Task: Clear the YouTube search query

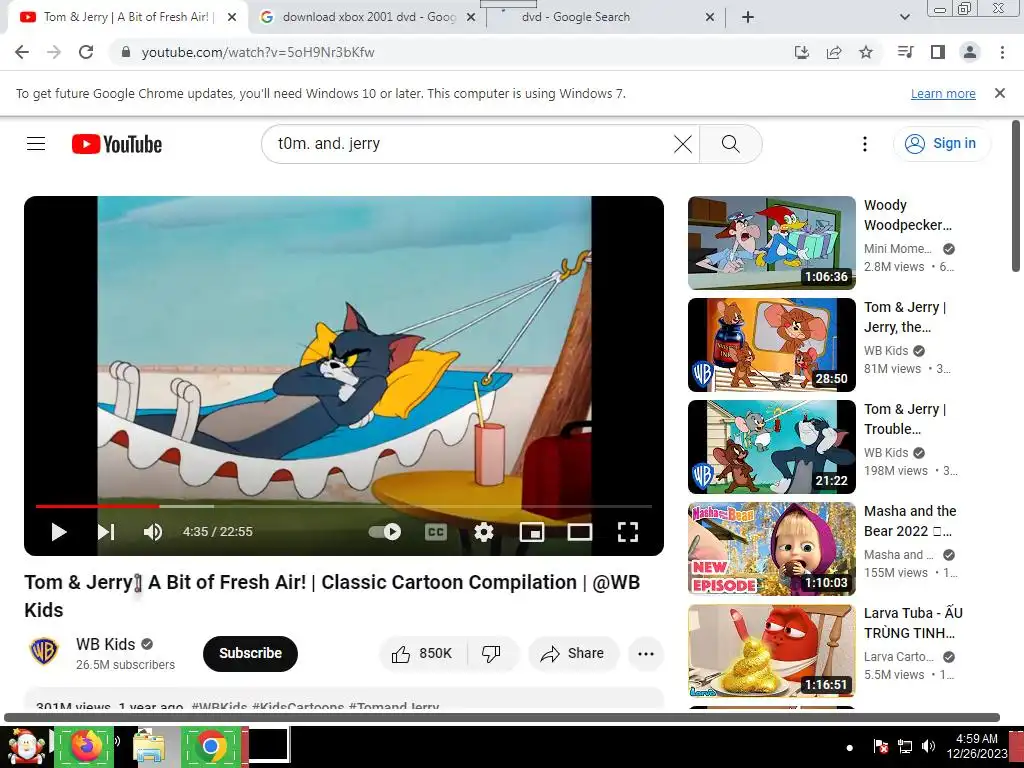Action: pyautogui.click(x=682, y=144)
